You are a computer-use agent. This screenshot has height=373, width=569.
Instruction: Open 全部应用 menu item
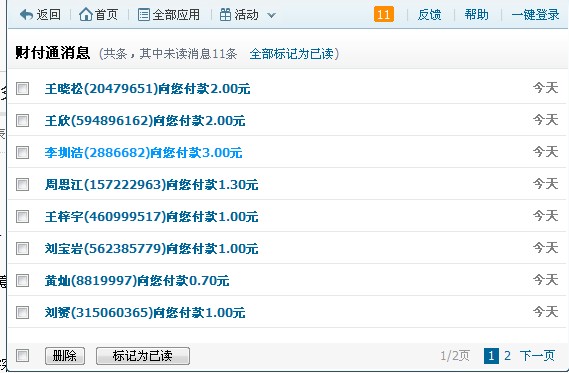tap(176, 15)
